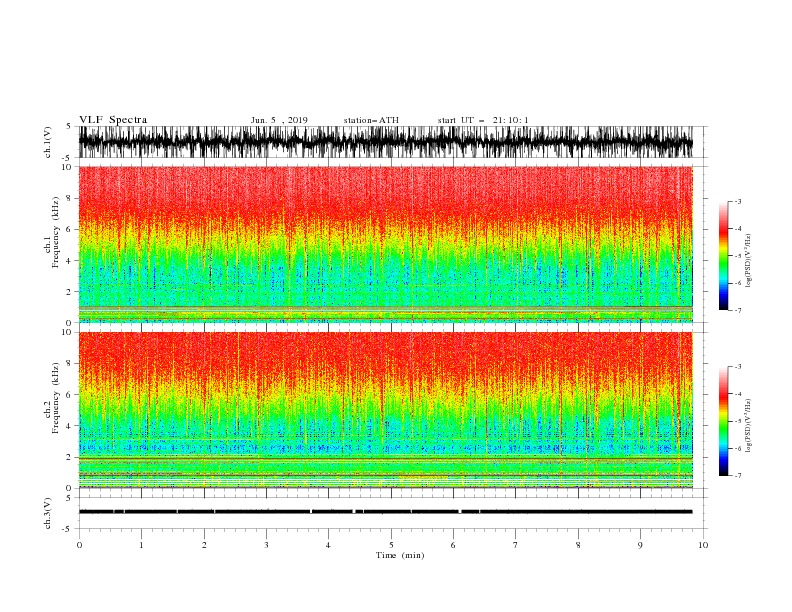Screen dimensions: 792x612
Task: Click the "-3" label on ch.1 color bar
Action: pyautogui.click(x=738, y=201)
